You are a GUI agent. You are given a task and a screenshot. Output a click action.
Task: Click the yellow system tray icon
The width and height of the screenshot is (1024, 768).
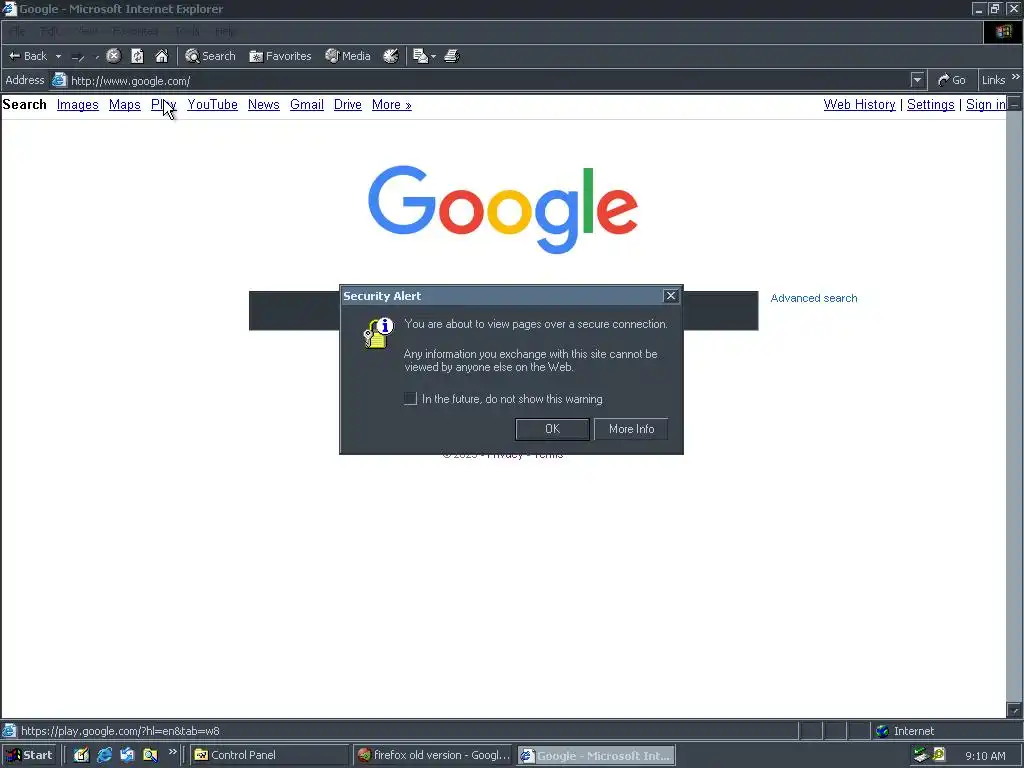click(x=939, y=754)
